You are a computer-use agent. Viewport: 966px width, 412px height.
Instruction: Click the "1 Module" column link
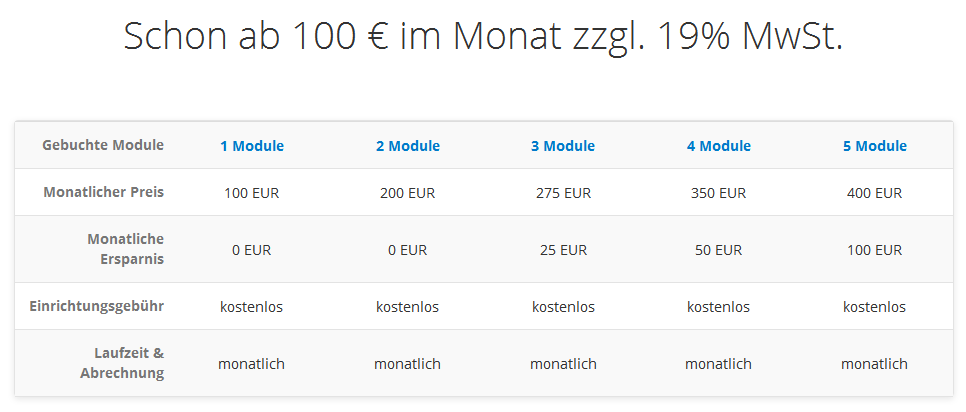(252, 146)
